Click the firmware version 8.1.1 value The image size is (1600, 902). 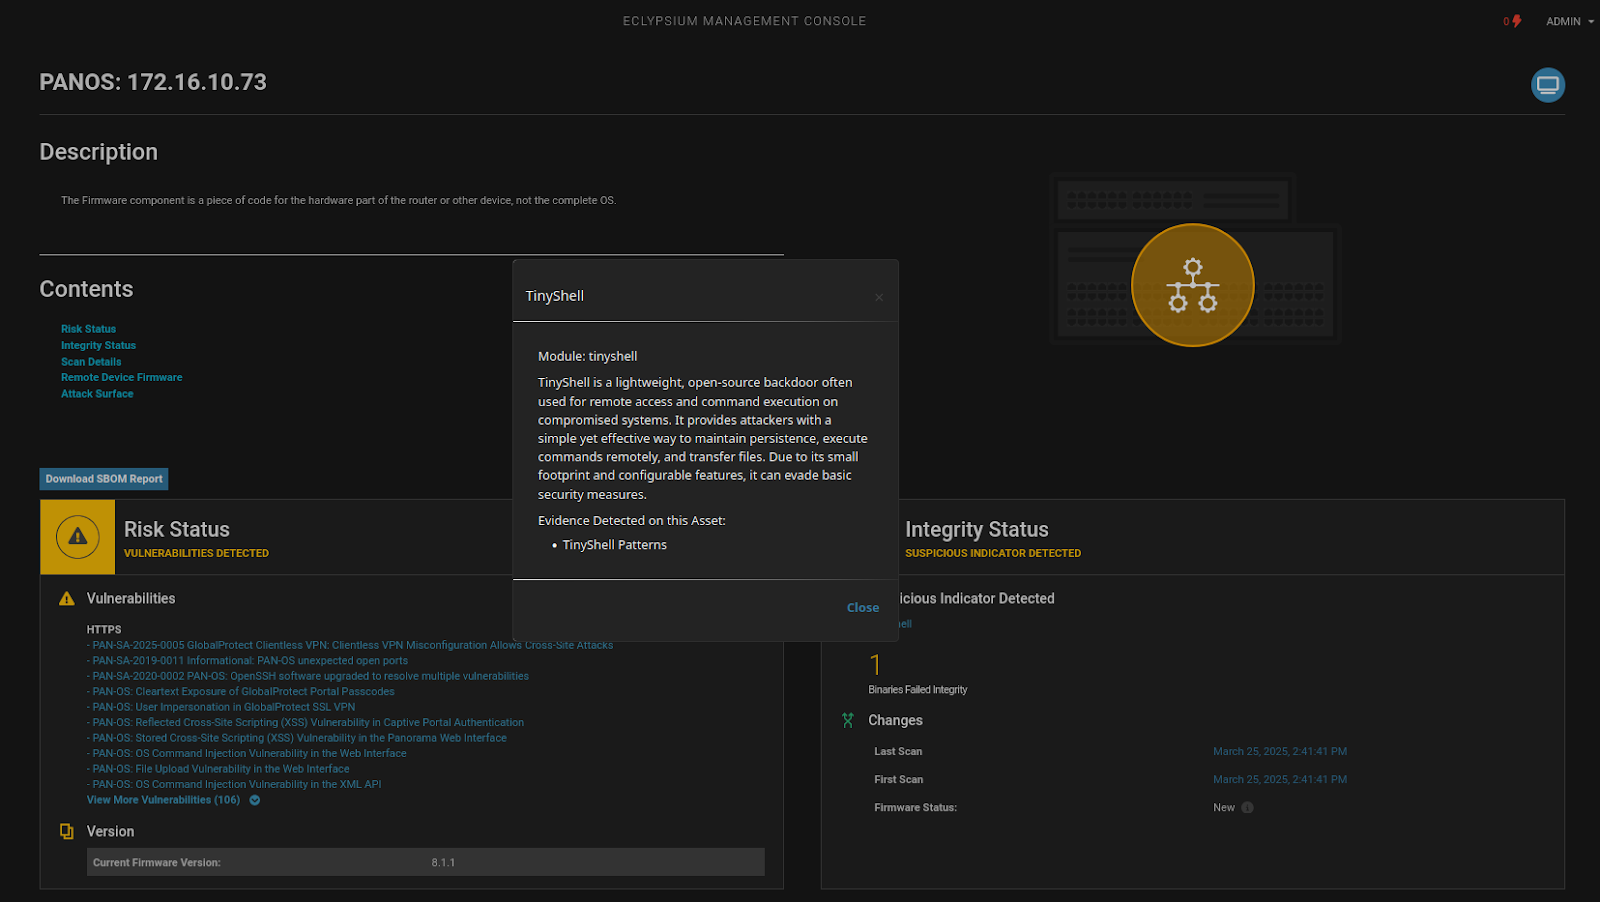(x=443, y=862)
